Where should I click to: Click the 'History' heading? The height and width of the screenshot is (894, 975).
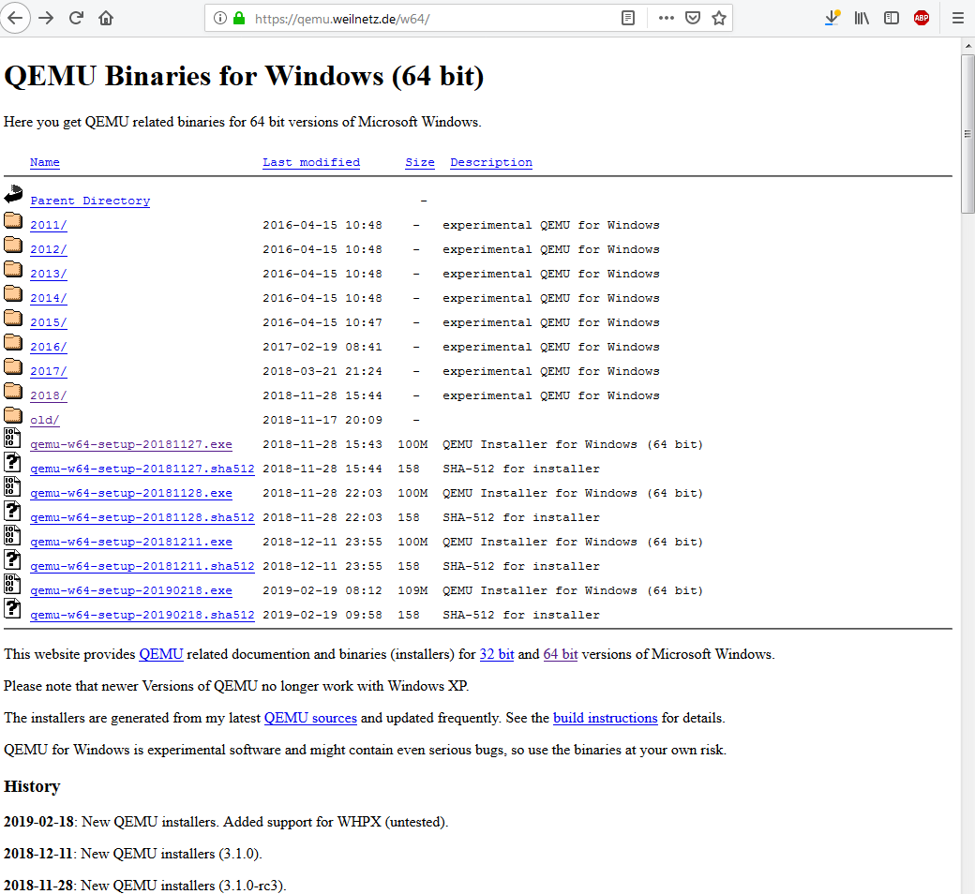(x=32, y=786)
